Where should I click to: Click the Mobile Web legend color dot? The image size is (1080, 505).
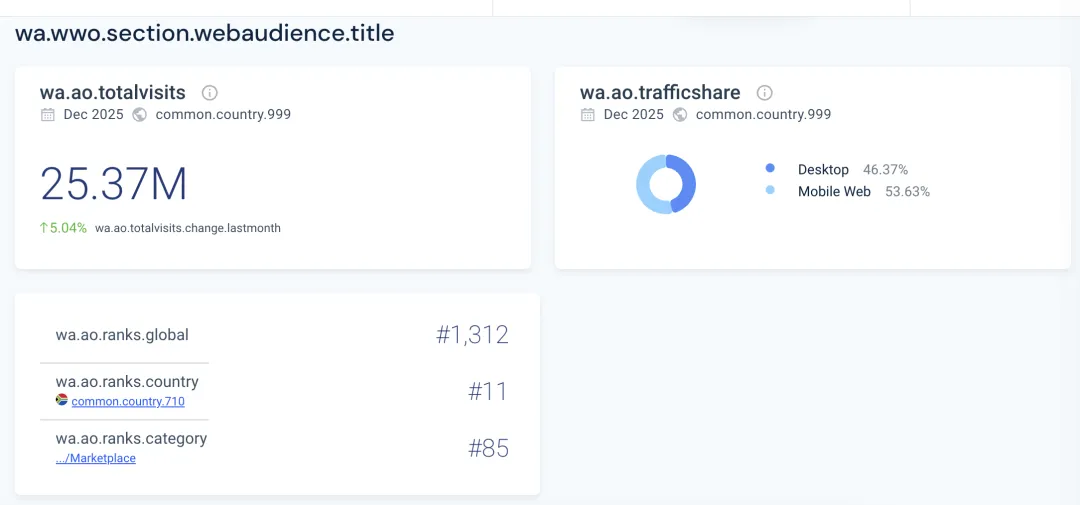770,190
